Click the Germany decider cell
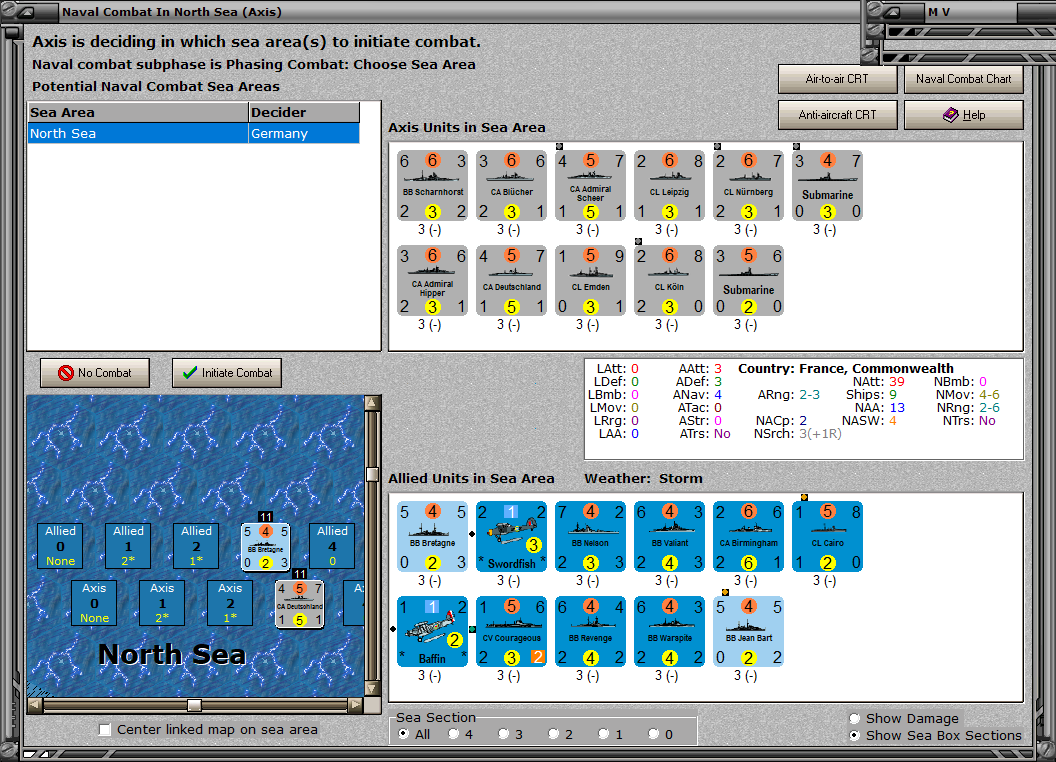The height and width of the screenshot is (762, 1056). pos(304,133)
